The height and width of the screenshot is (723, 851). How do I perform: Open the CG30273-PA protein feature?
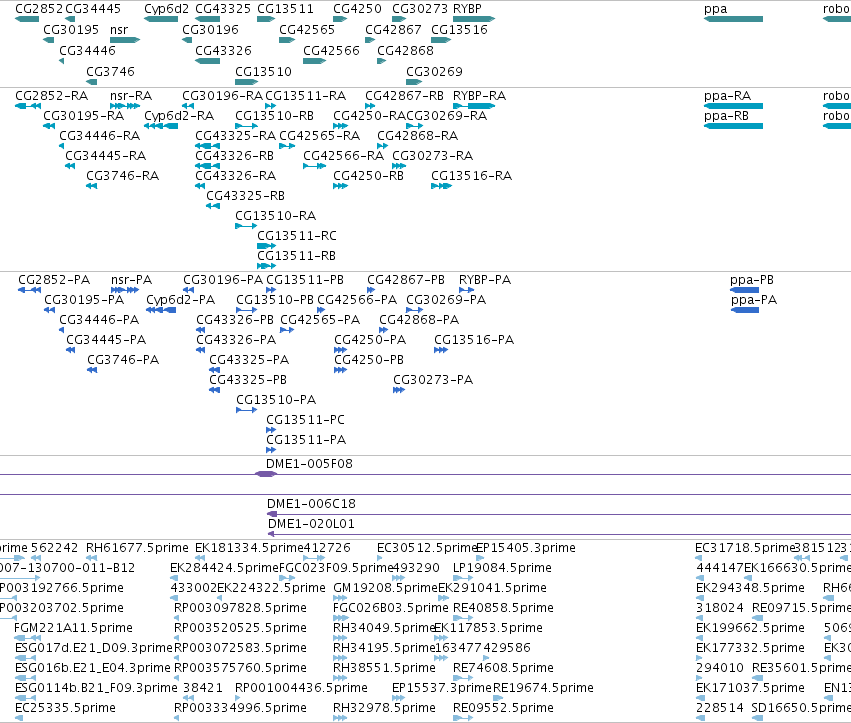click(399, 390)
